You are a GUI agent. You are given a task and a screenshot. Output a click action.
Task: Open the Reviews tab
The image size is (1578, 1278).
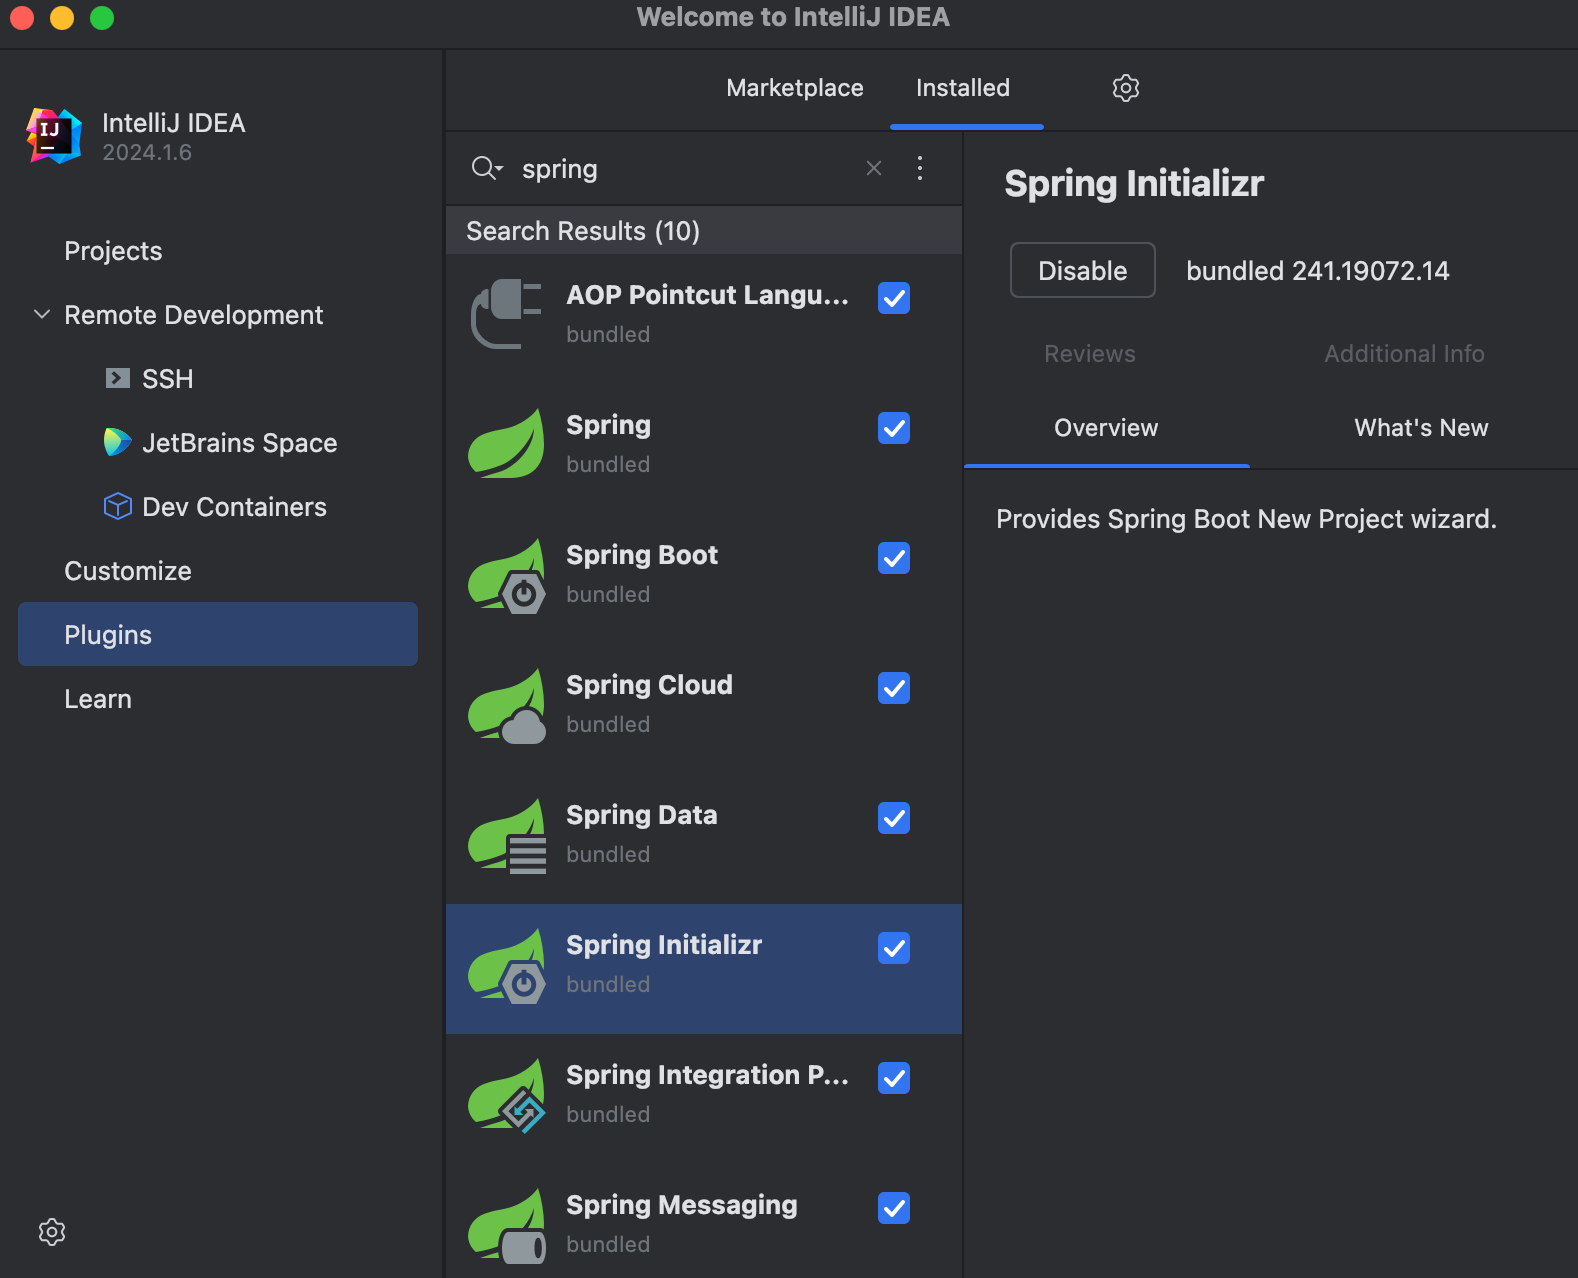click(x=1090, y=354)
